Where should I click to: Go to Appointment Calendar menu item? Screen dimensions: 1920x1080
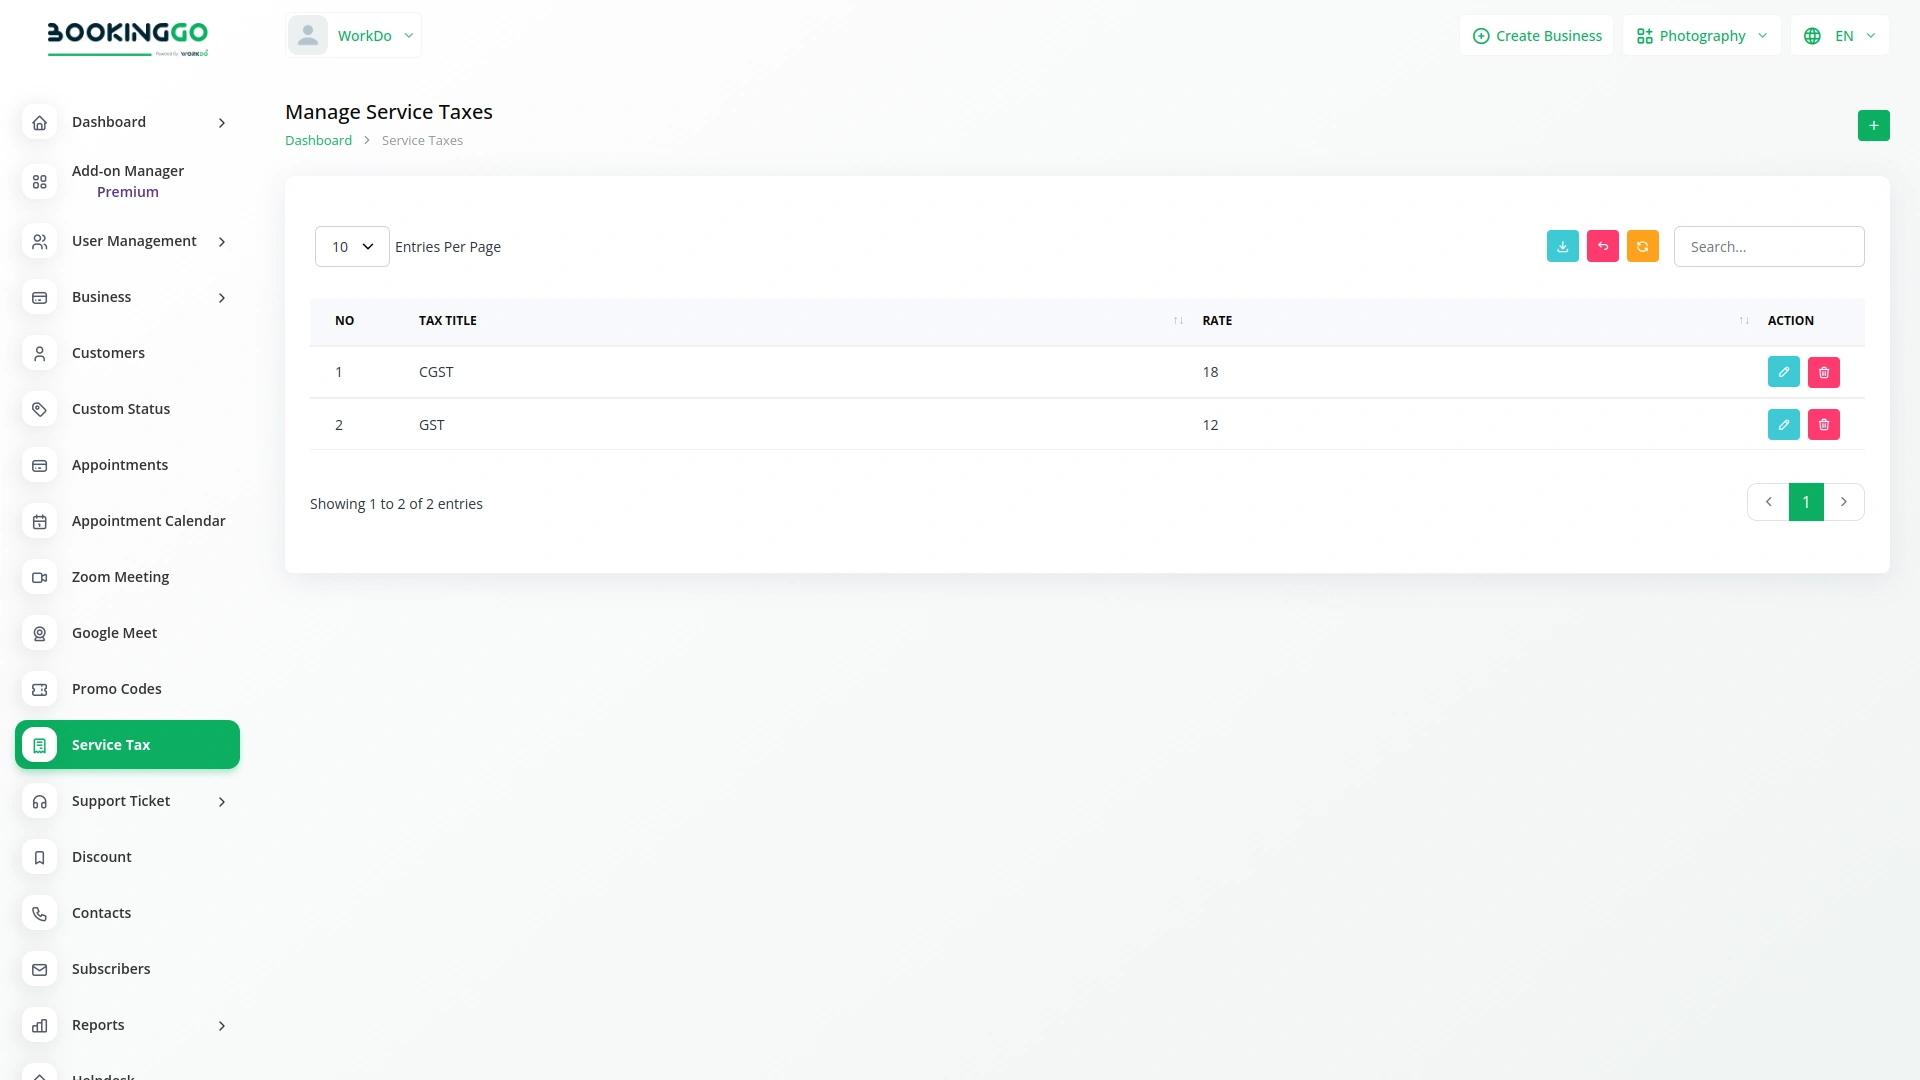tap(148, 521)
